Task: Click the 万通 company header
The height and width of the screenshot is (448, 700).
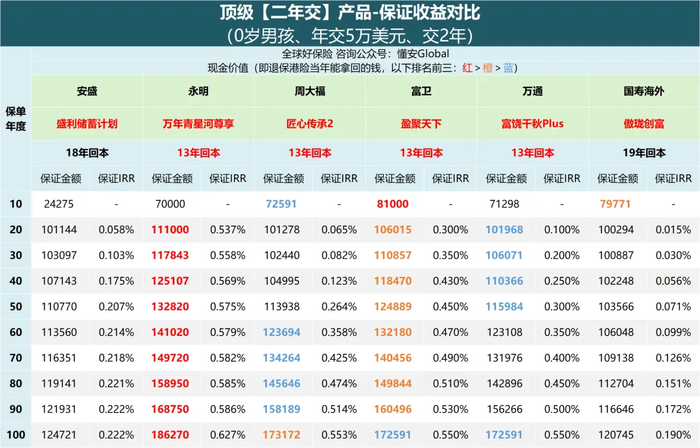Action: pyautogui.click(x=533, y=91)
